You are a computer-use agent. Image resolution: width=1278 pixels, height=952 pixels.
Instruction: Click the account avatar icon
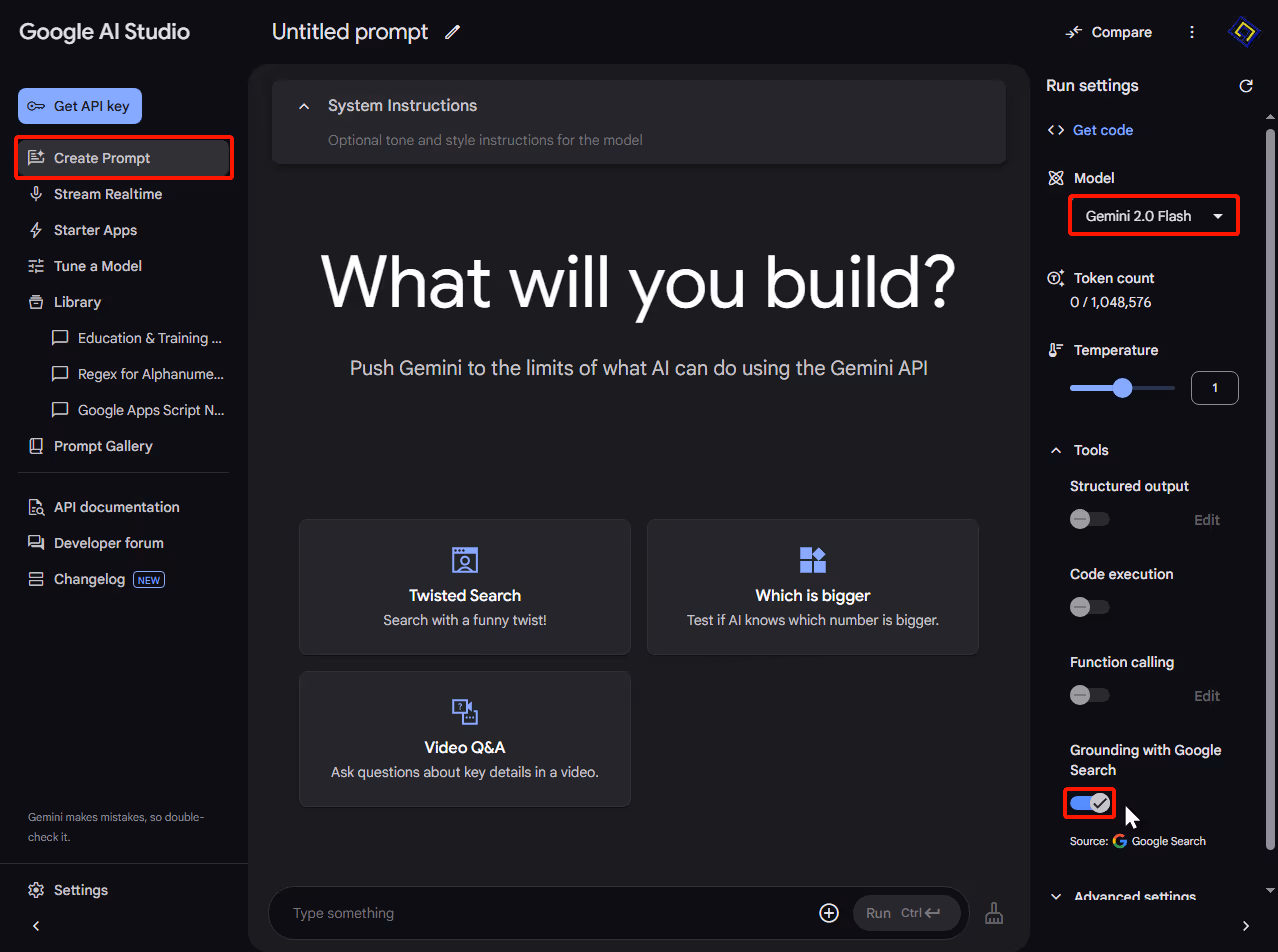pos(1244,32)
